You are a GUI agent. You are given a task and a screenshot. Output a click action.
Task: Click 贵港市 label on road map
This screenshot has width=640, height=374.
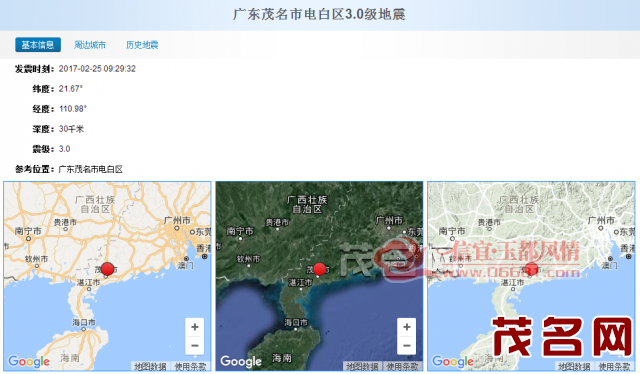pos(65,222)
